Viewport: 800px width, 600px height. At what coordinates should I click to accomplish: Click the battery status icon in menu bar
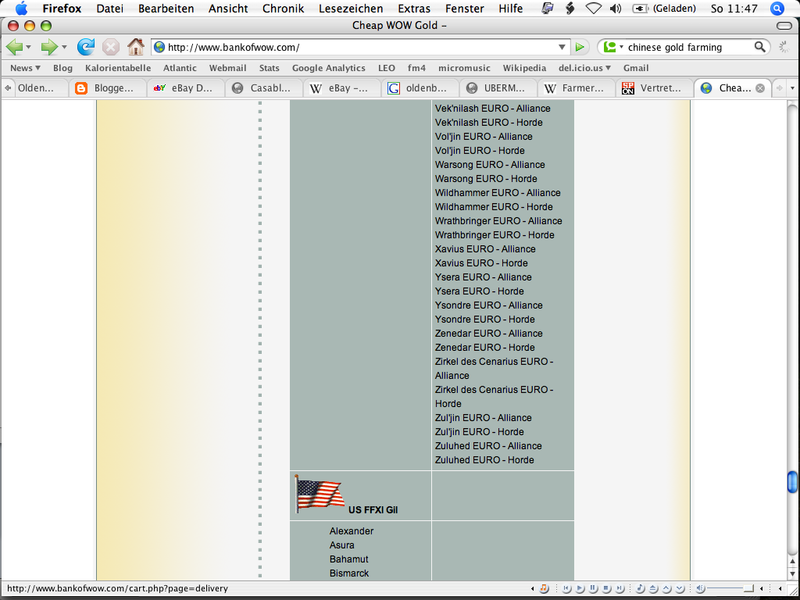click(x=640, y=9)
